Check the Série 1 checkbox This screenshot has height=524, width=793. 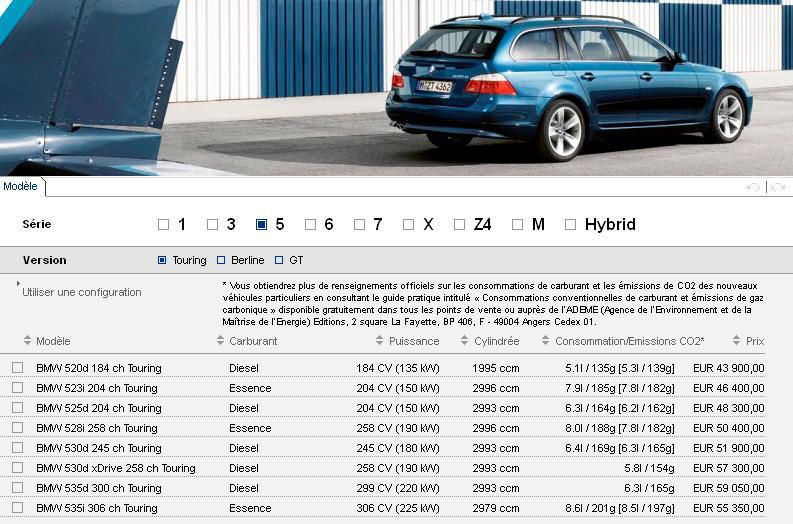click(x=163, y=224)
